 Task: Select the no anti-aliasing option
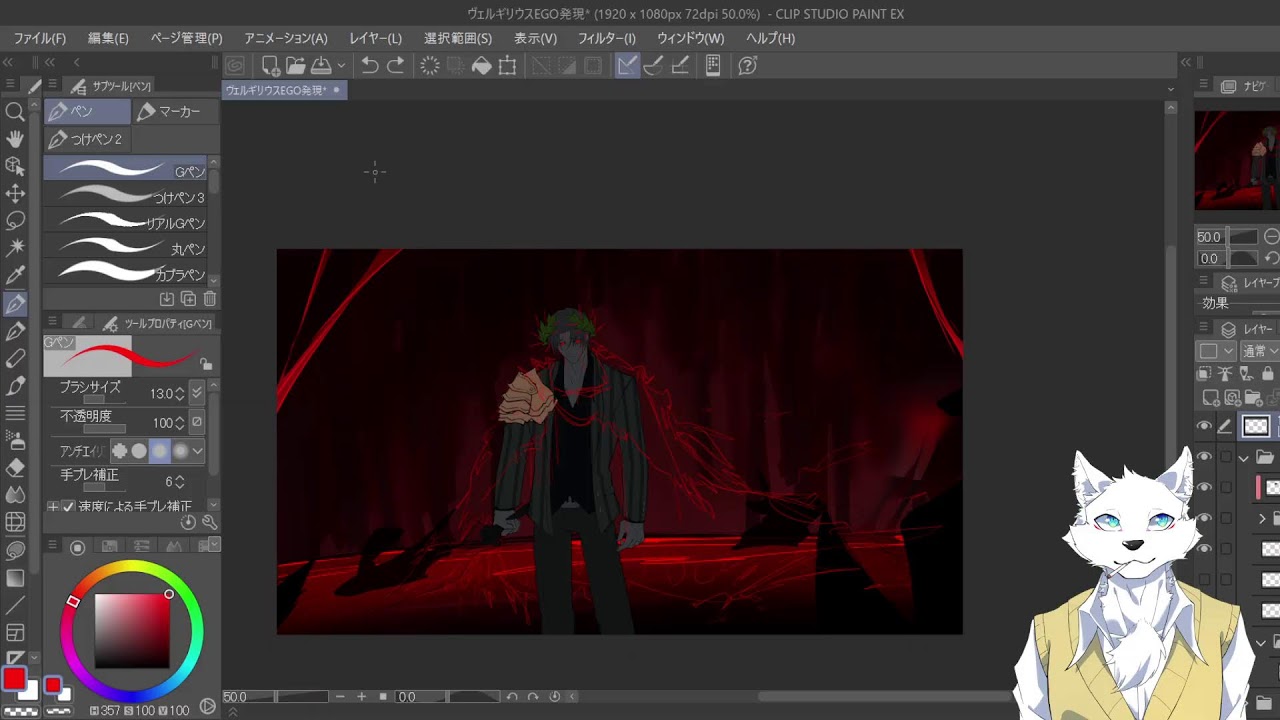[119, 451]
